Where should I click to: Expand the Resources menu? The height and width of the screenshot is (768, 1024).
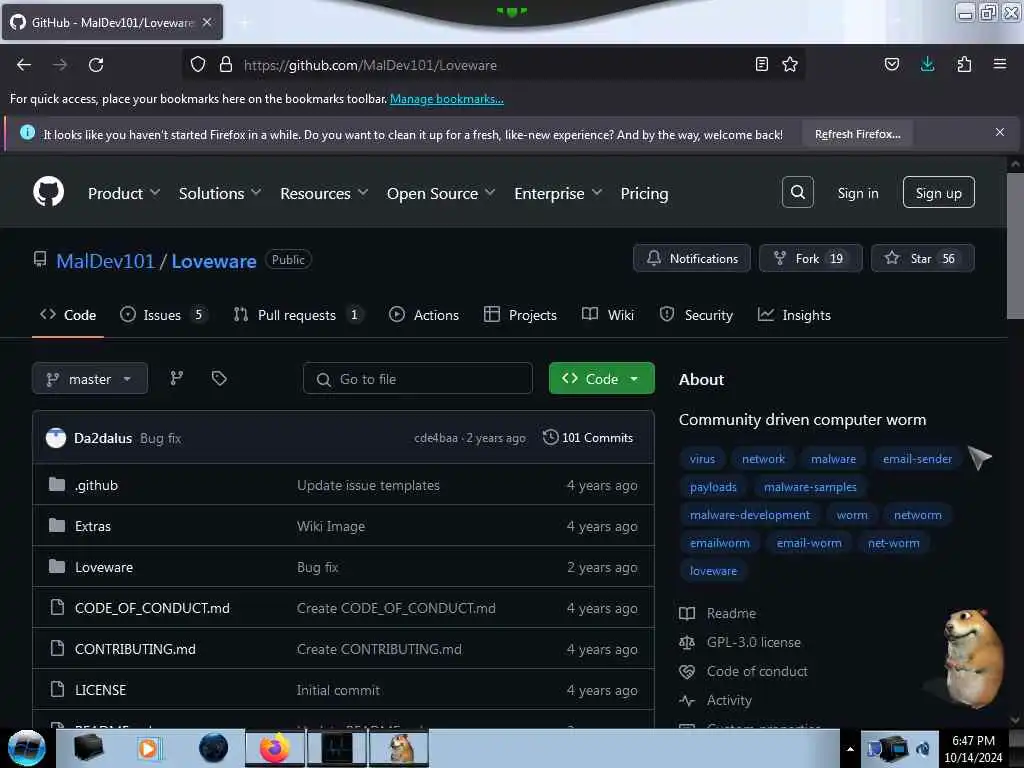click(x=324, y=193)
